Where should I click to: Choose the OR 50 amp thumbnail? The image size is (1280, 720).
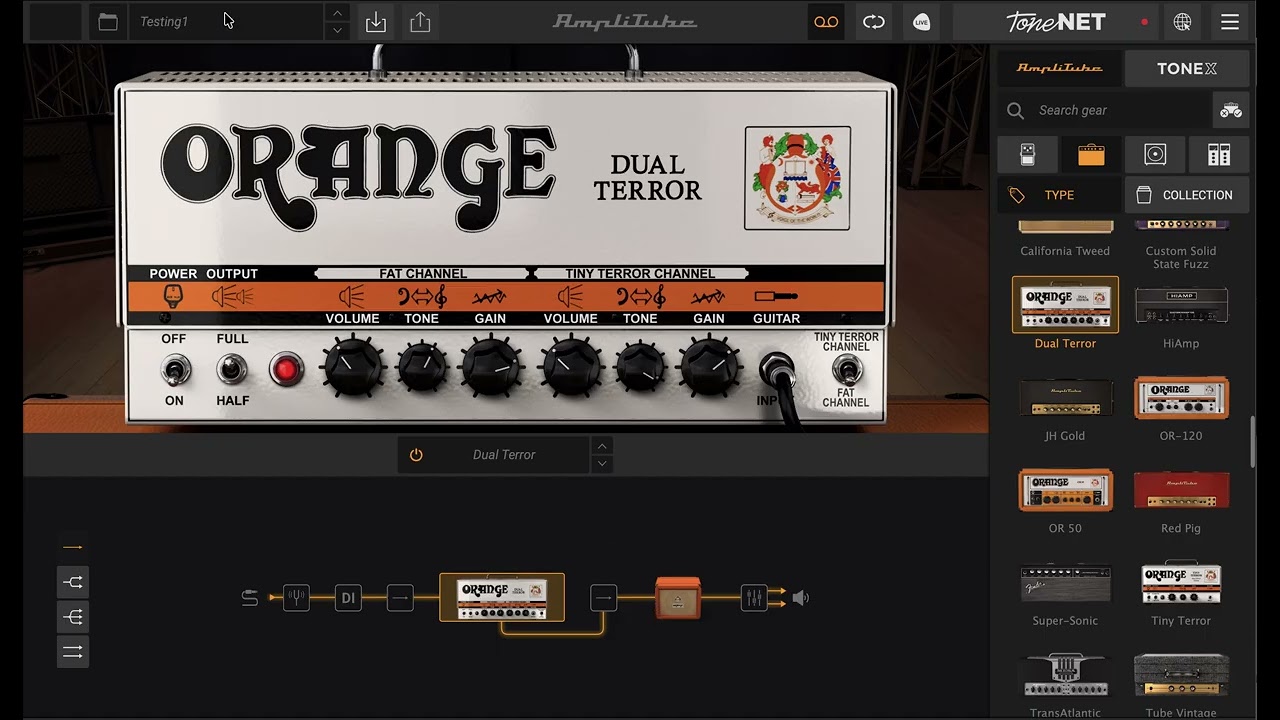pos(1065,490)
